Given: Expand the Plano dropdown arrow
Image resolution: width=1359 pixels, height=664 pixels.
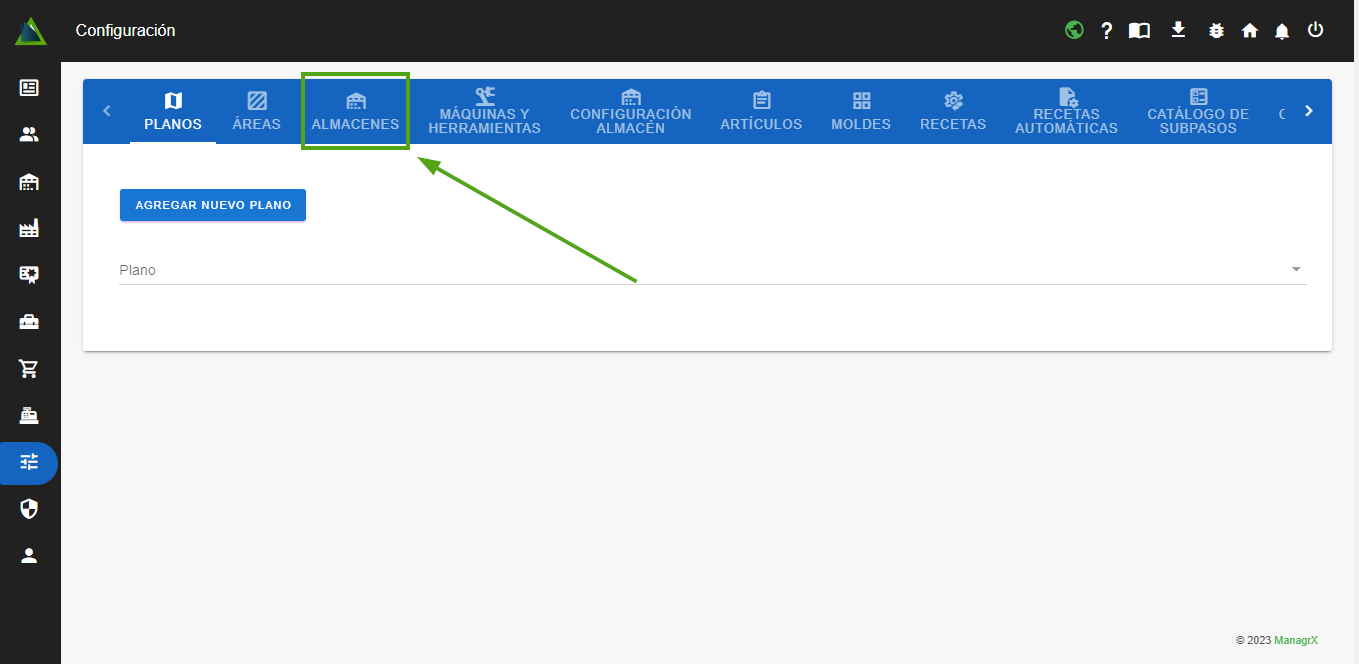Looking at the screenshot, I should tap(1296, 270).
